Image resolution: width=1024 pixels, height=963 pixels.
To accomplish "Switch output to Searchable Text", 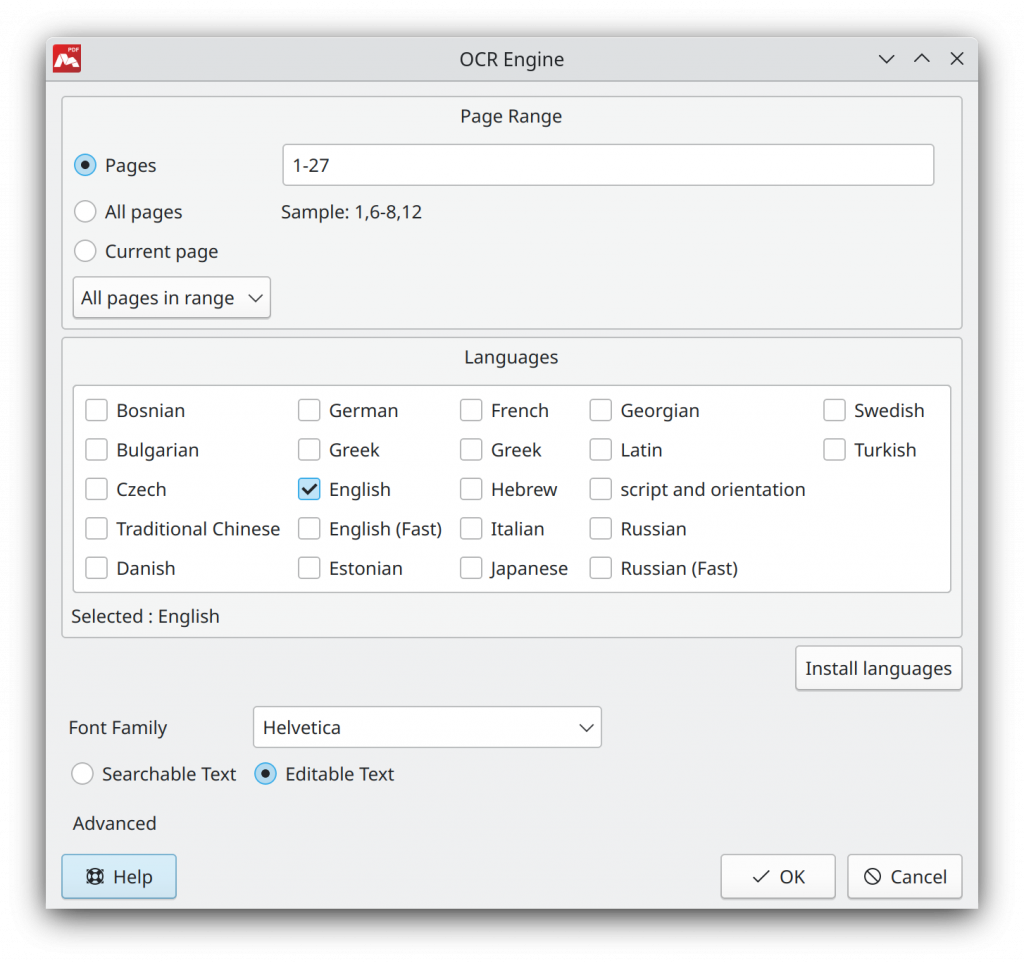I will 82,773.
